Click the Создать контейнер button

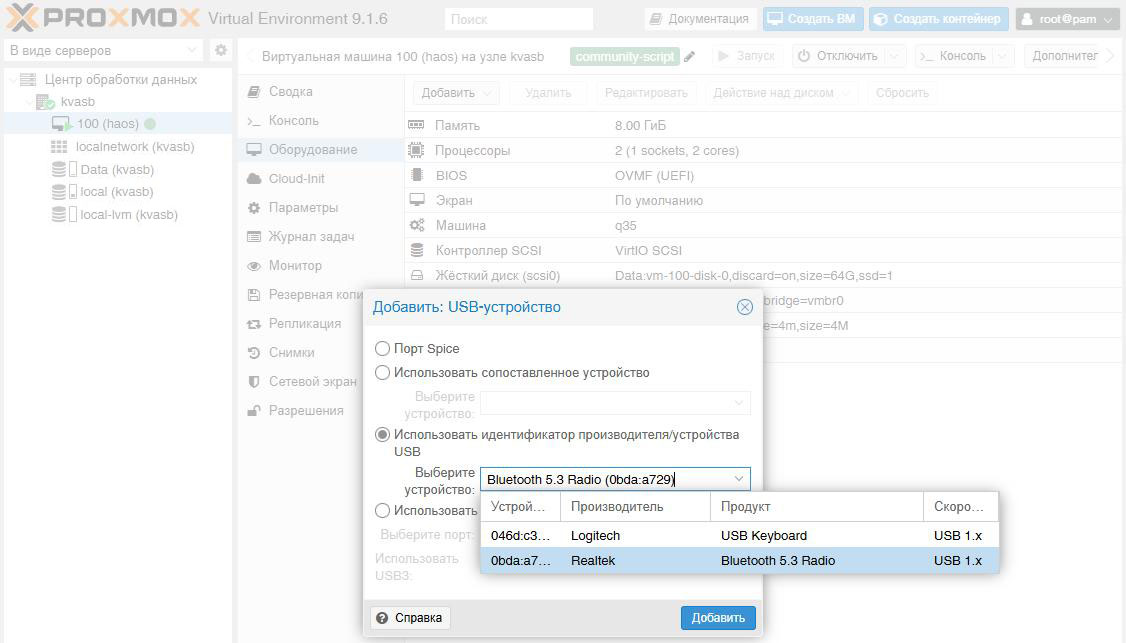(x=939, y=19)
